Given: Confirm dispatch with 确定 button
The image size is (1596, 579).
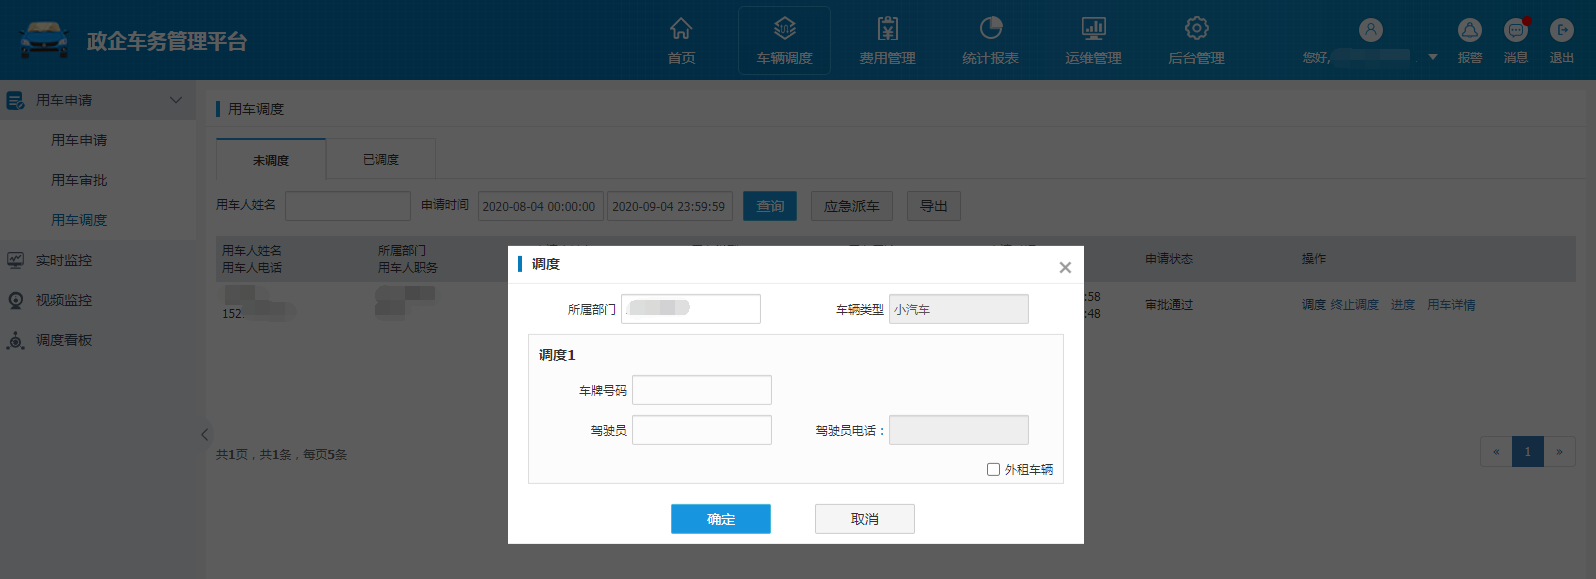Looking at the screenshot, I should tap(720, 519).
